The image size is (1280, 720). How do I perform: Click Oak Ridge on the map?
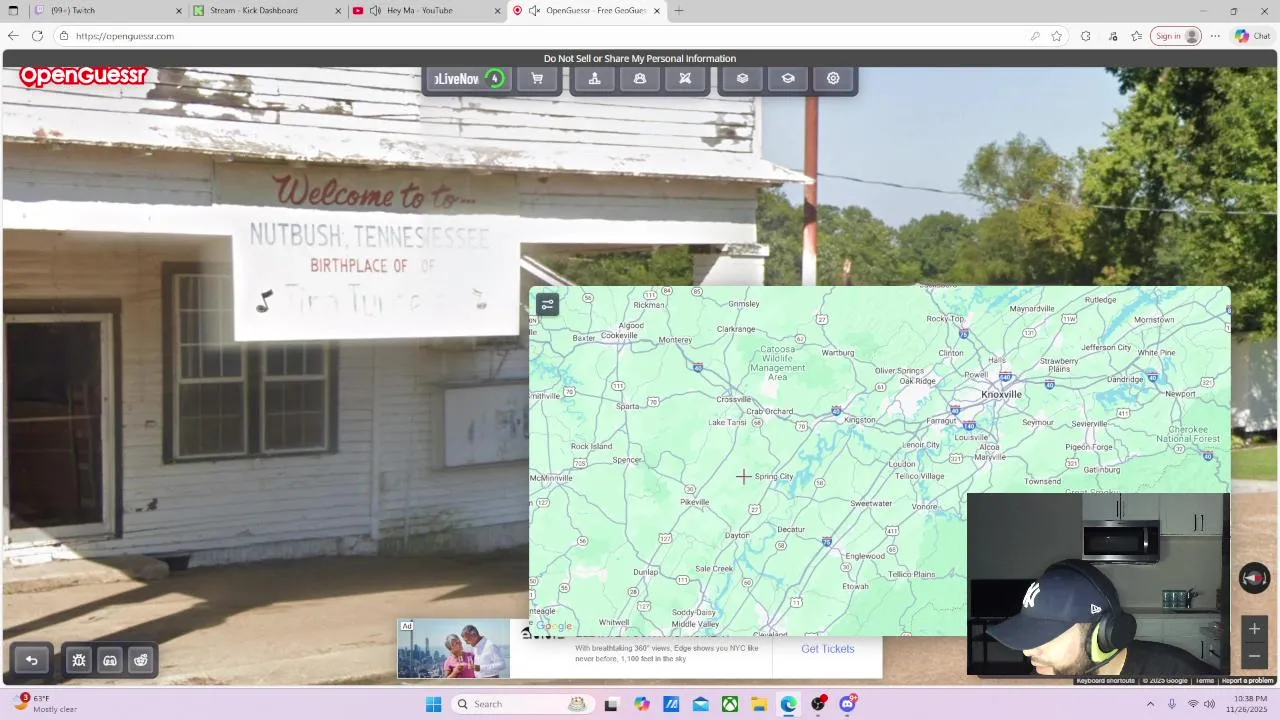click(x=917, y=381)
